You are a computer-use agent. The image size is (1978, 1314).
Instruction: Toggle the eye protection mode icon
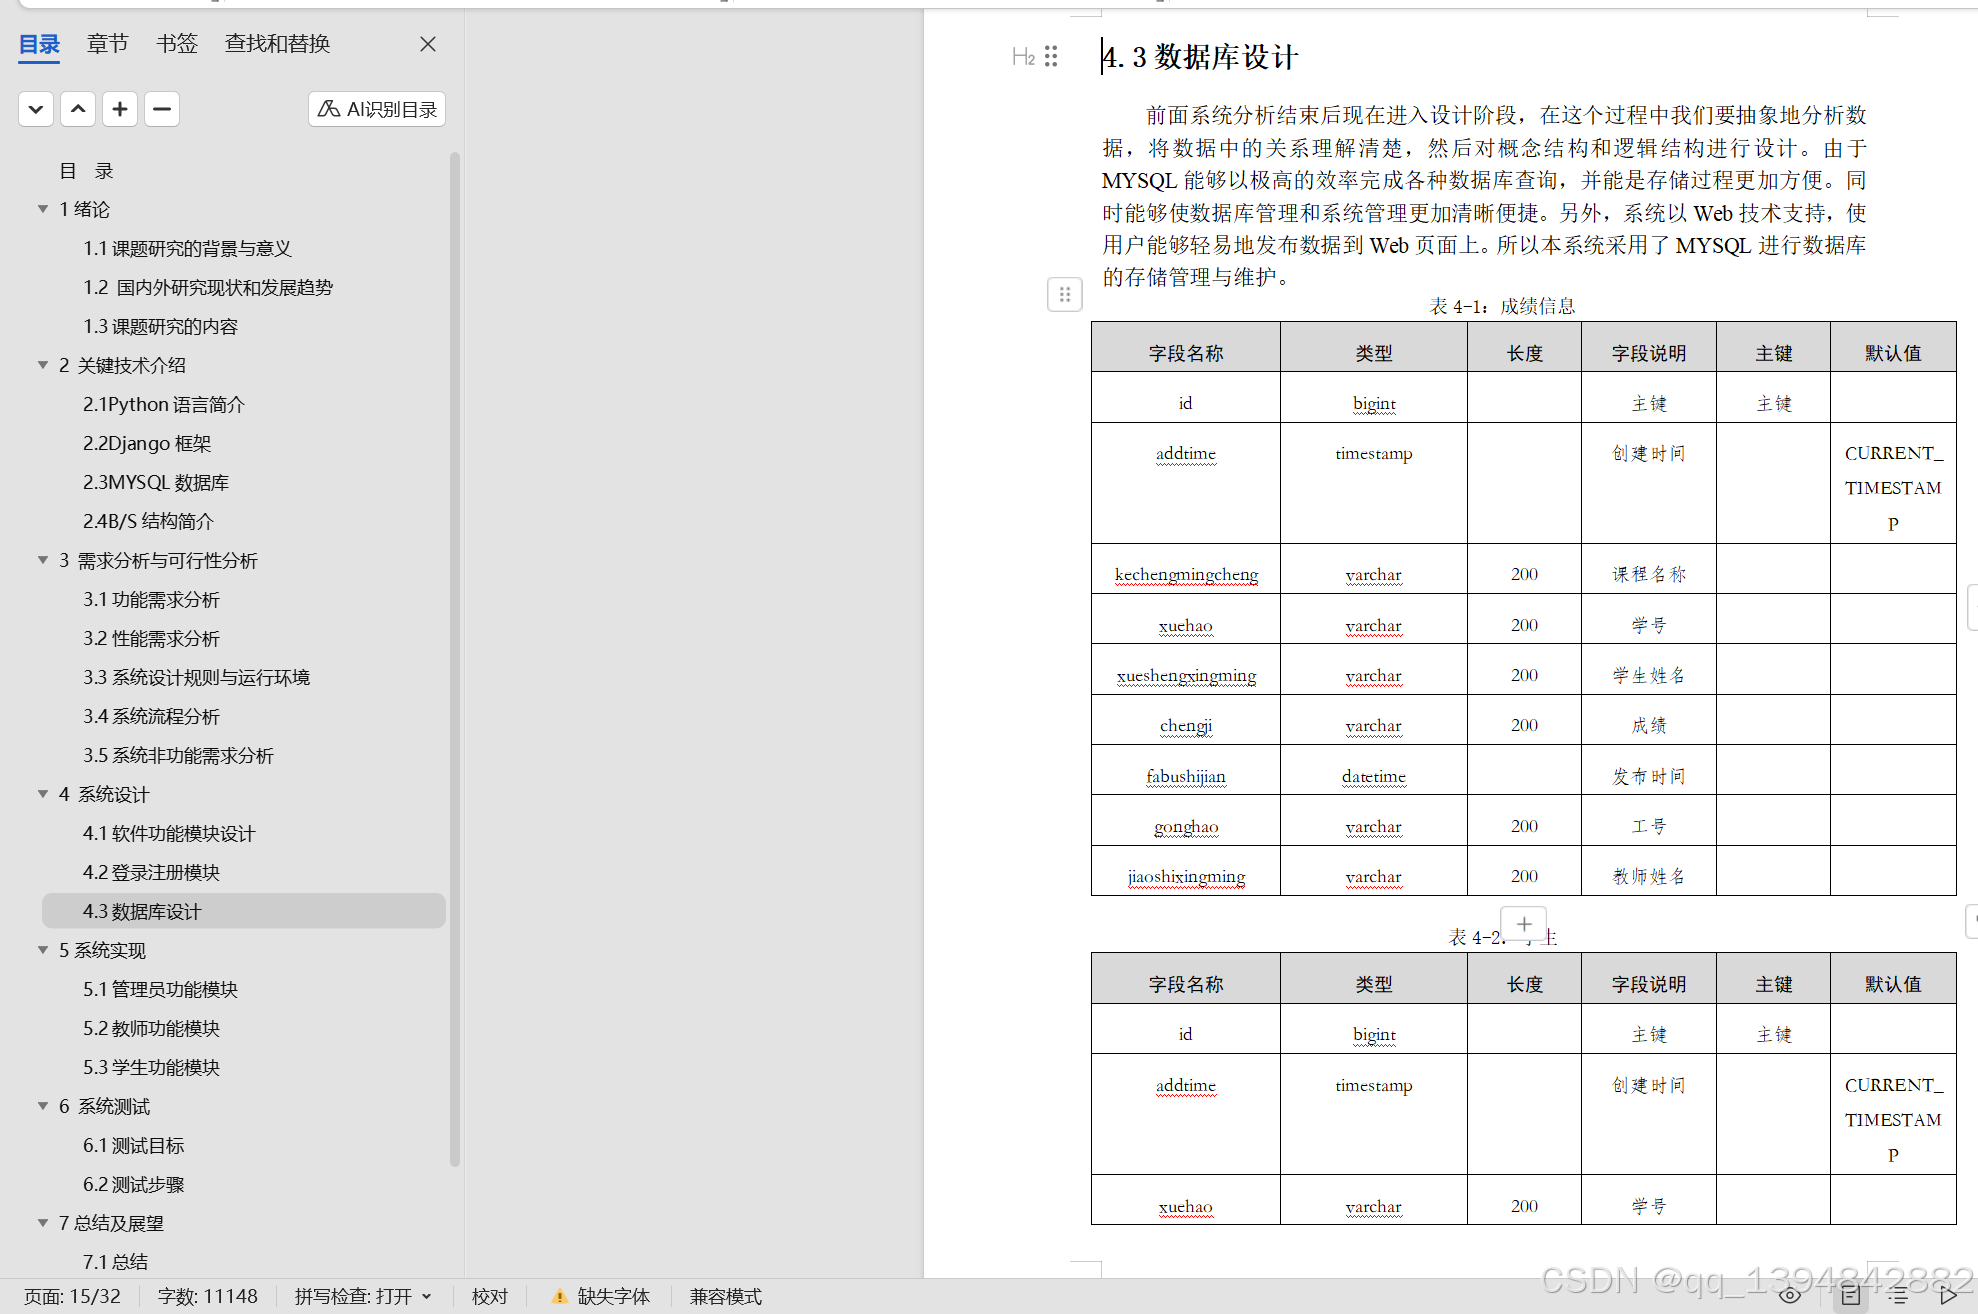click(x=1790, y=1296)
